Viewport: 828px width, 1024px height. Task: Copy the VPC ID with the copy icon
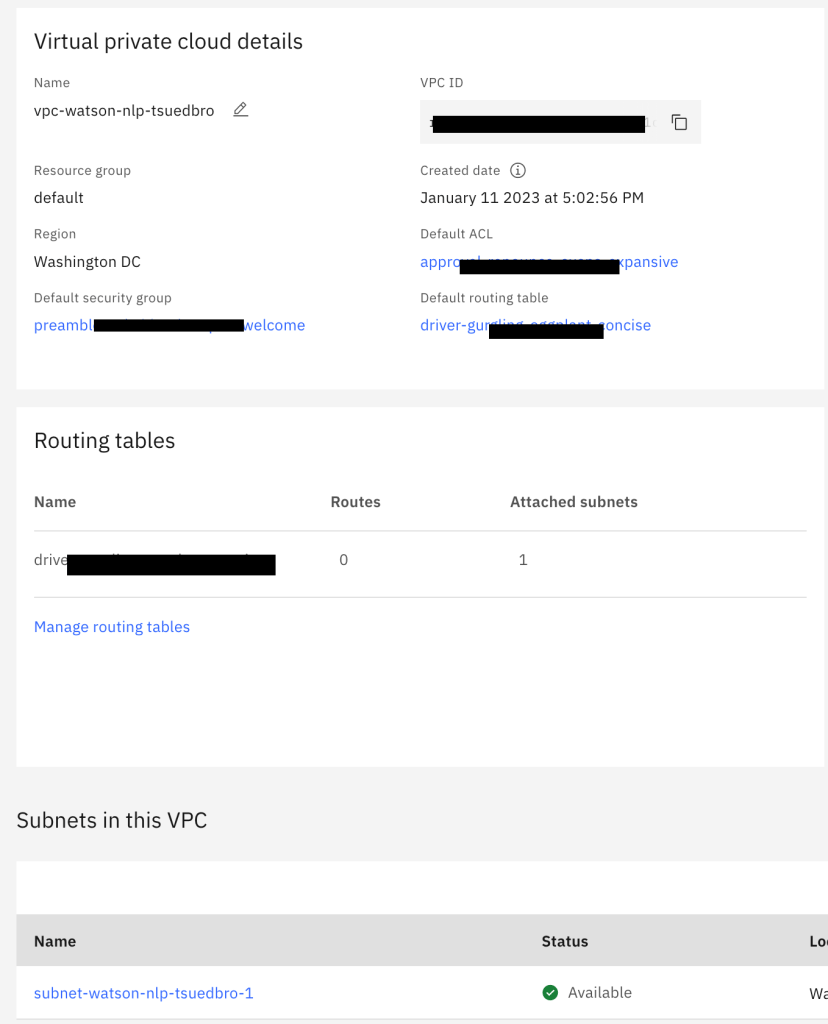coord(679,122)
